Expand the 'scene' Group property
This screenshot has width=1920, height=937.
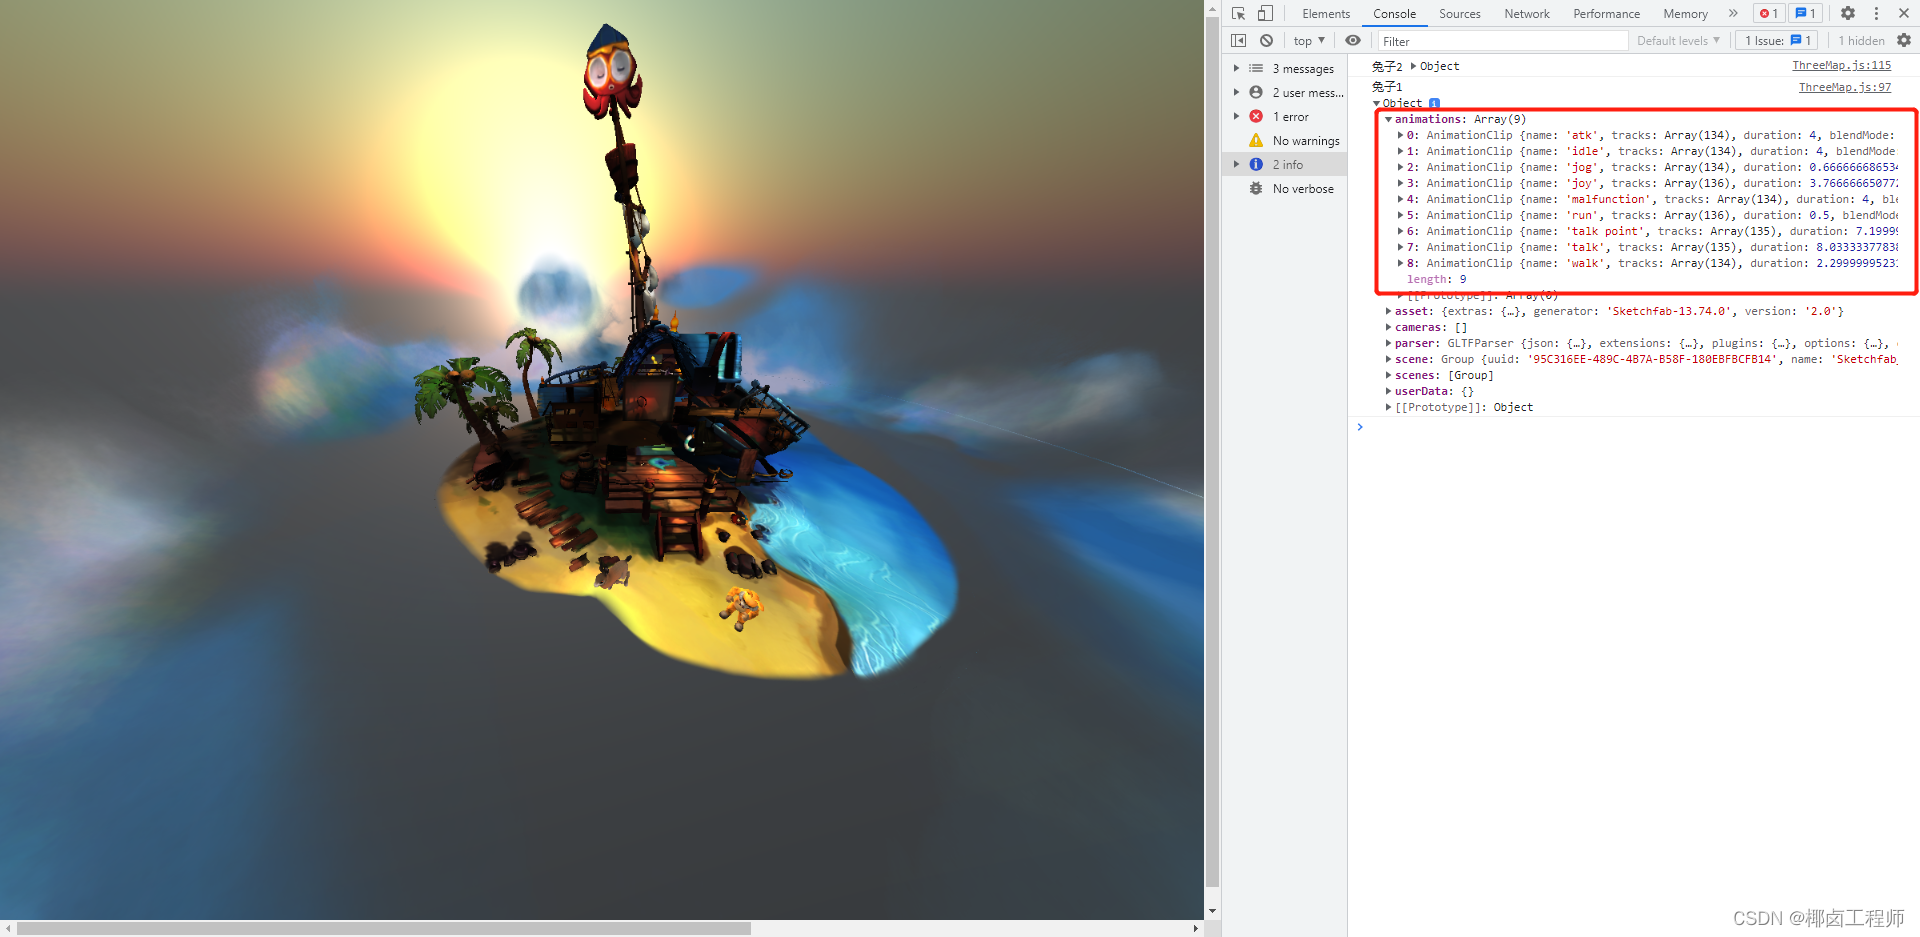[x=1388, y=359]
